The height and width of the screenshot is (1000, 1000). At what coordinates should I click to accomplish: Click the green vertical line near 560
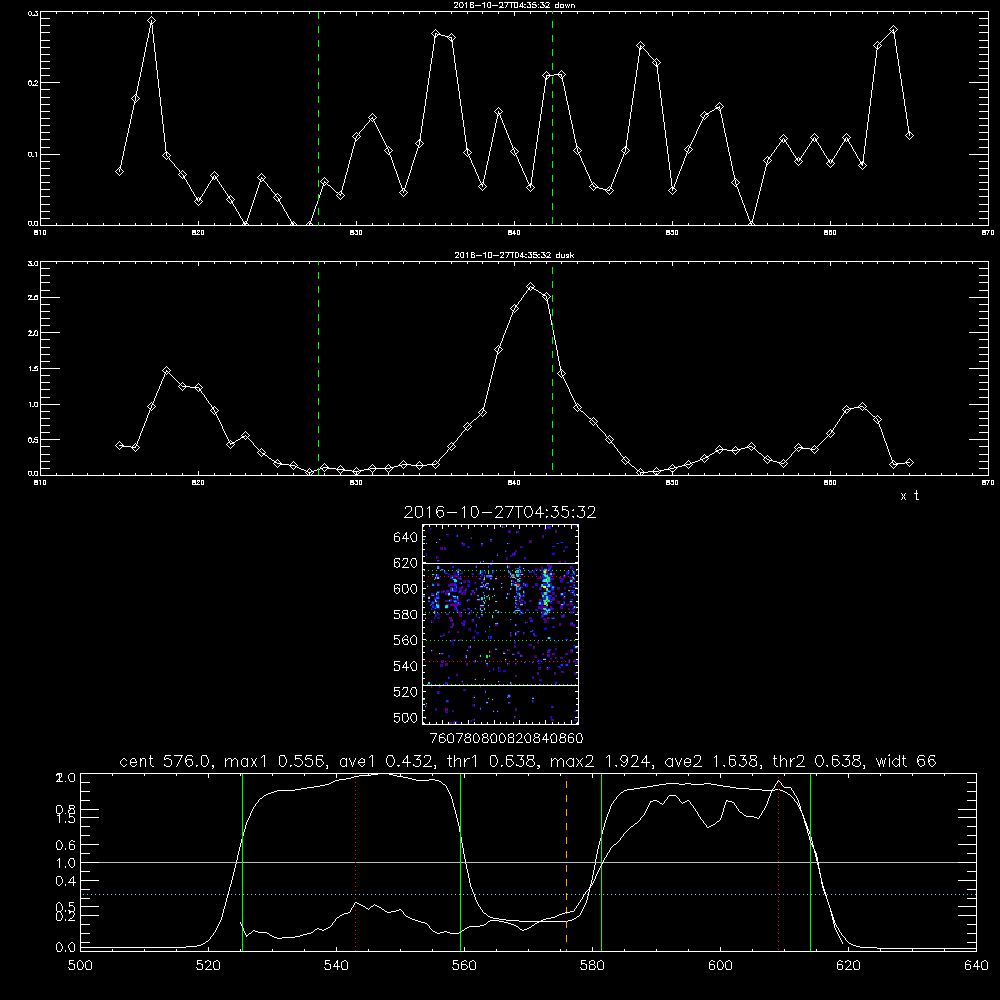coord(460,862)
